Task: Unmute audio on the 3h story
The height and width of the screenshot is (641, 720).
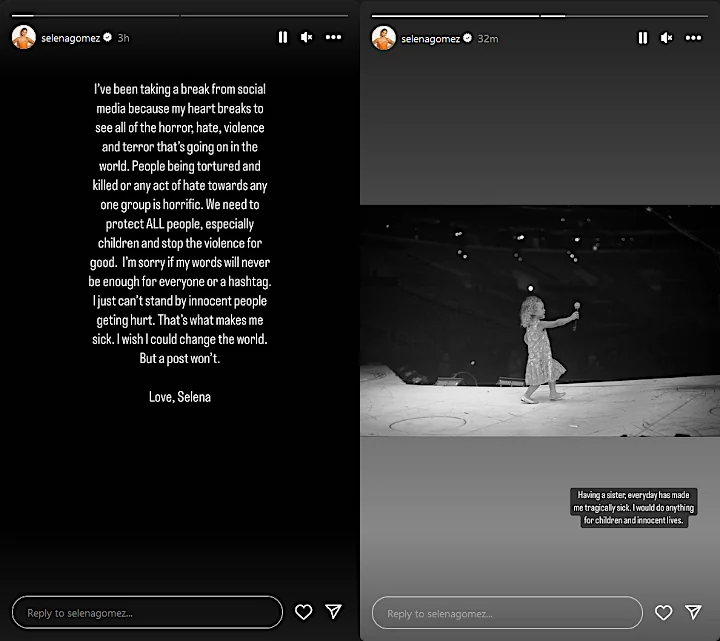Action: click(307, 37)
